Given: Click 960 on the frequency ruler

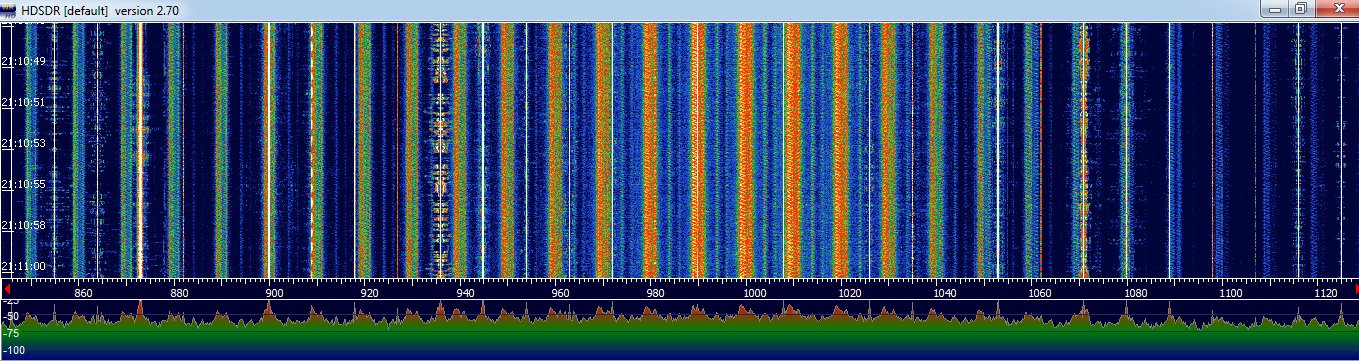Looking at the screenshot, I should (x=560, y=294).
